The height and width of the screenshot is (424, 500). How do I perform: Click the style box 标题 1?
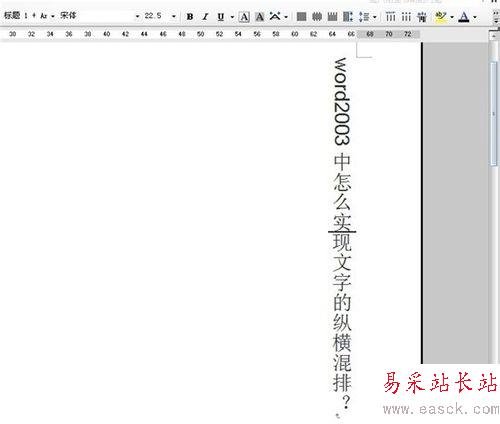tap(25, 16)
